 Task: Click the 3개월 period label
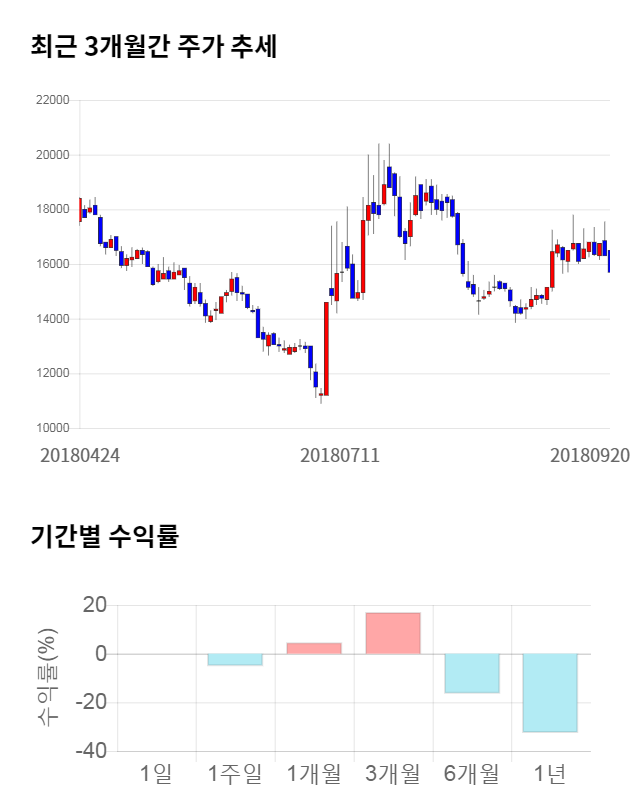[393, 773]
